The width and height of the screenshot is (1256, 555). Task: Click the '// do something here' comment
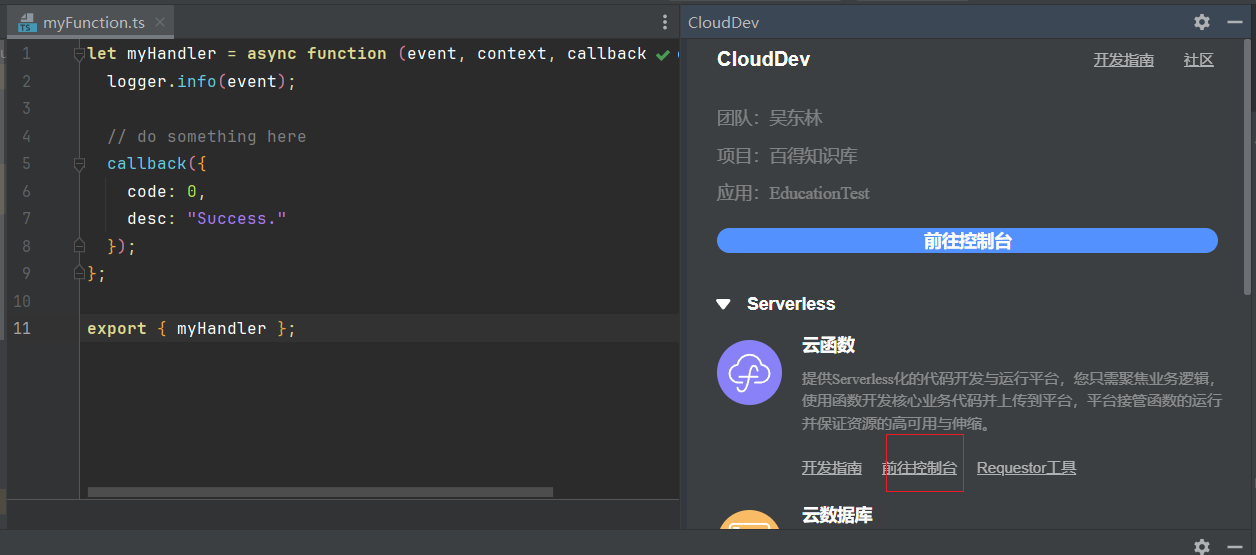(x=207, y=136)
